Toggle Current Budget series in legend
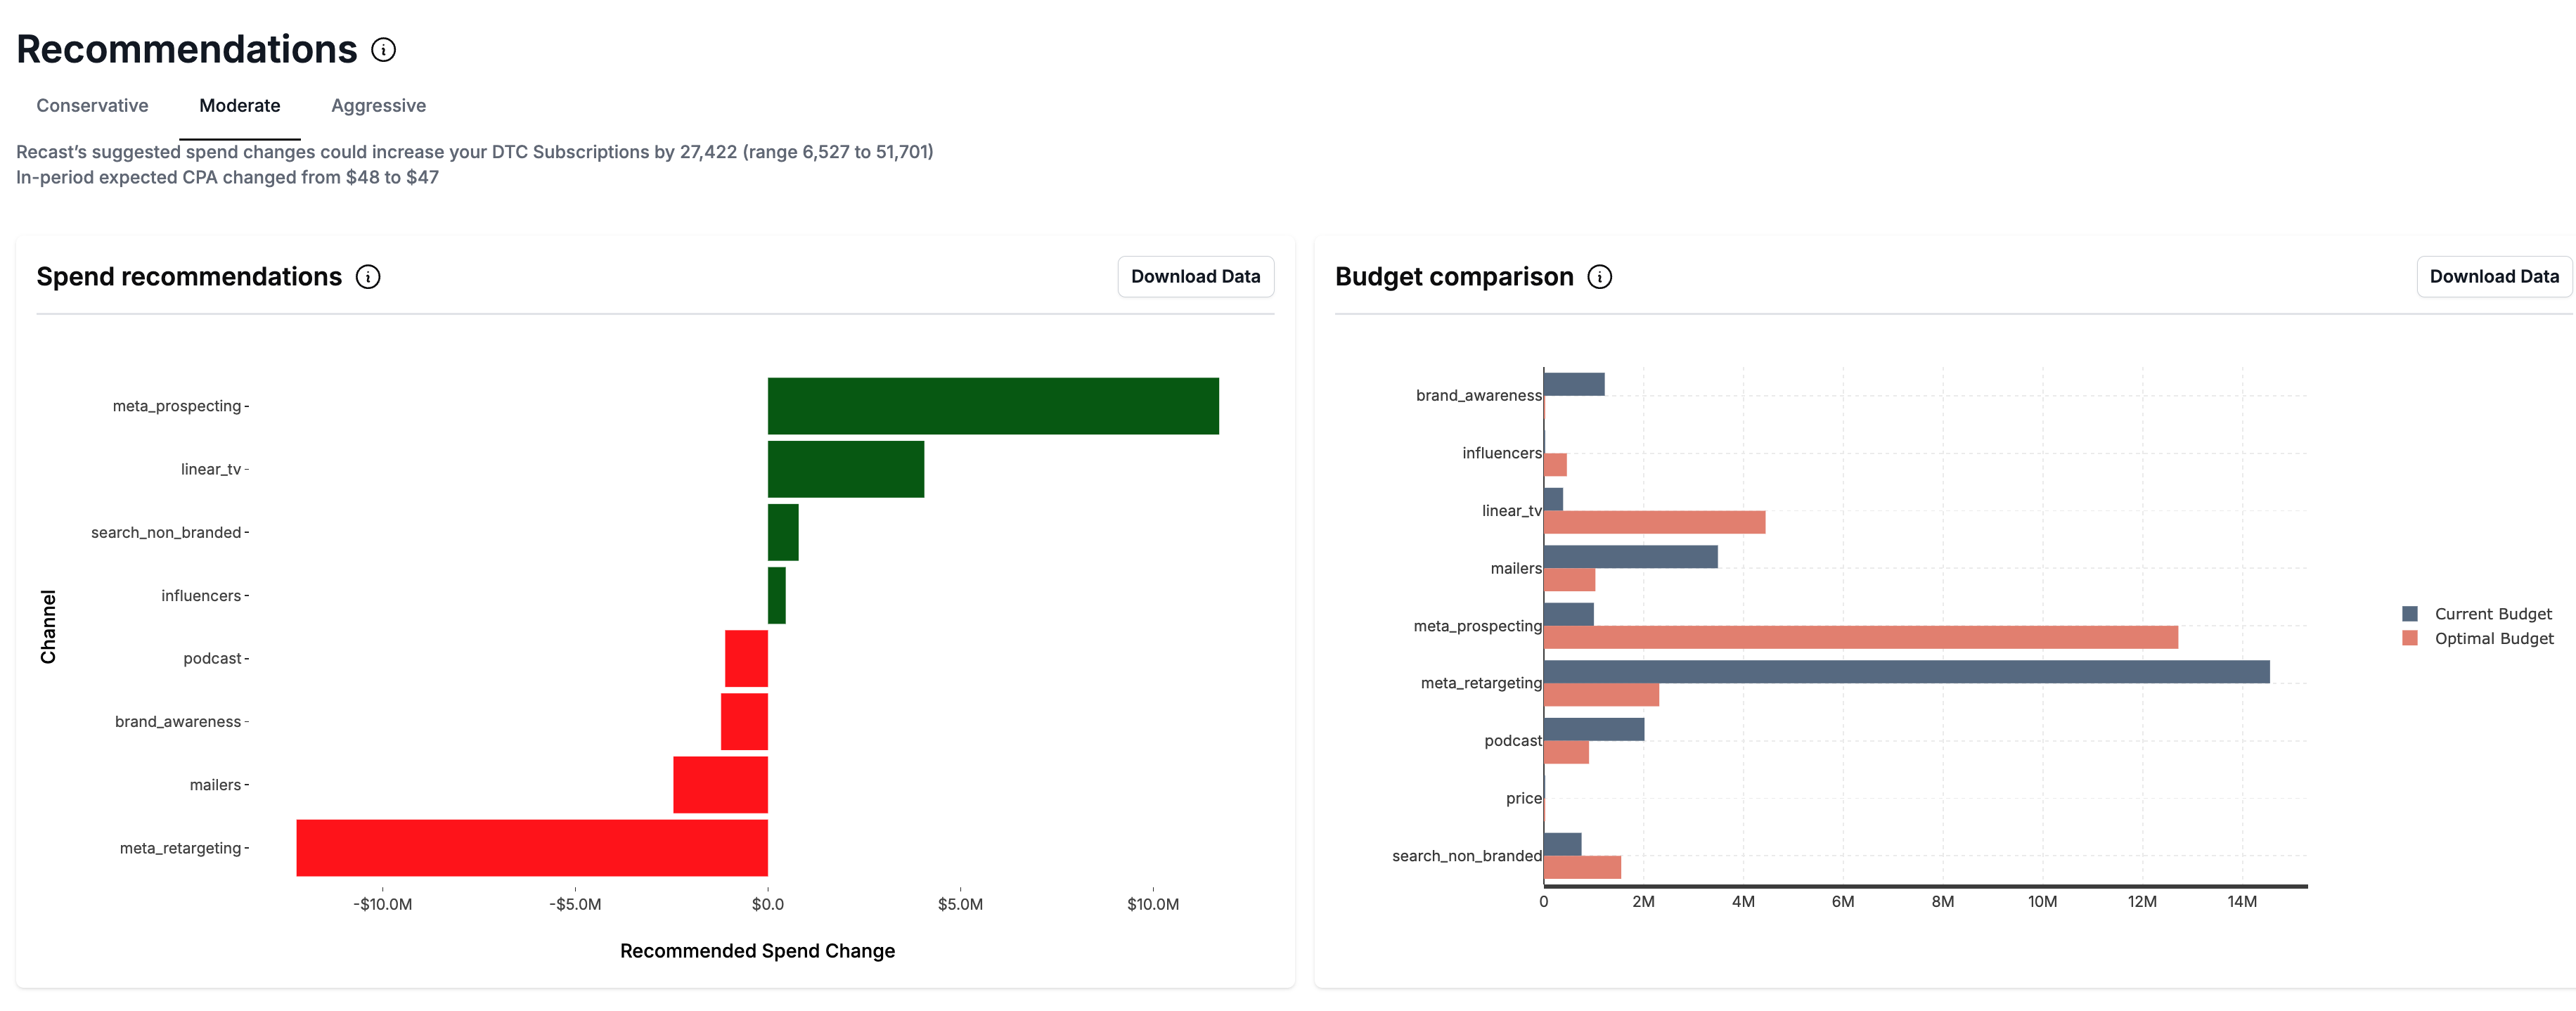The height and width of the screenshot is (1011, 2576). (x=2492, y=614)
